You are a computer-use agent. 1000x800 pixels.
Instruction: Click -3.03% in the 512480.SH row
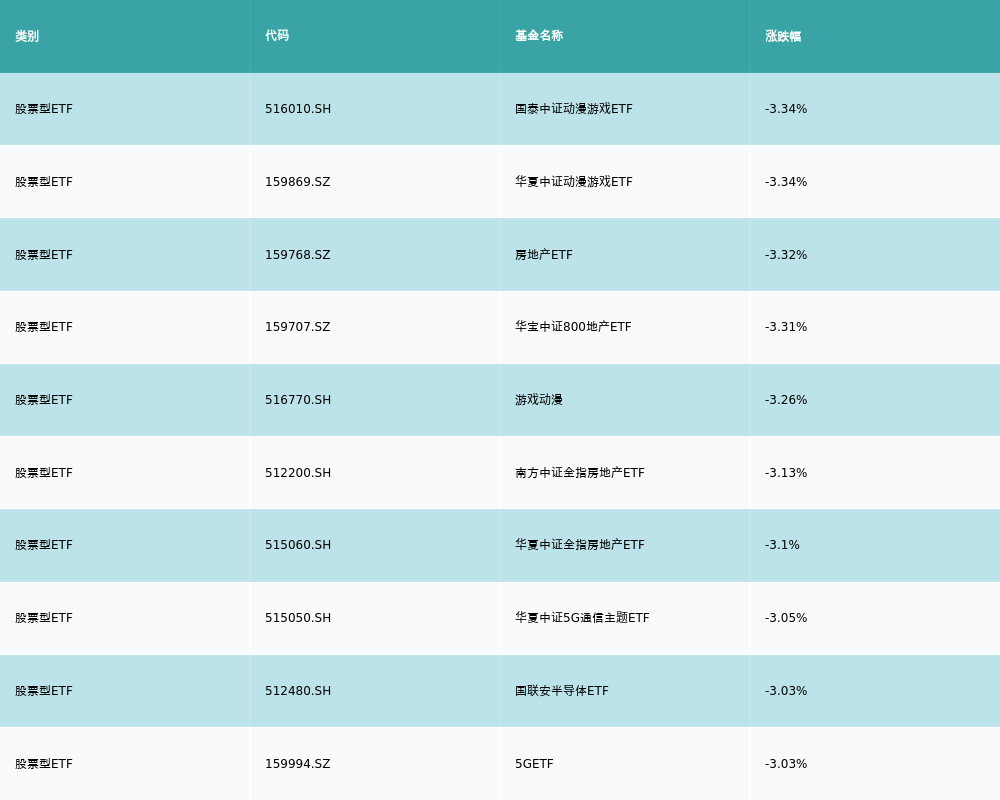pyautogui.click(x=786, y=691)
